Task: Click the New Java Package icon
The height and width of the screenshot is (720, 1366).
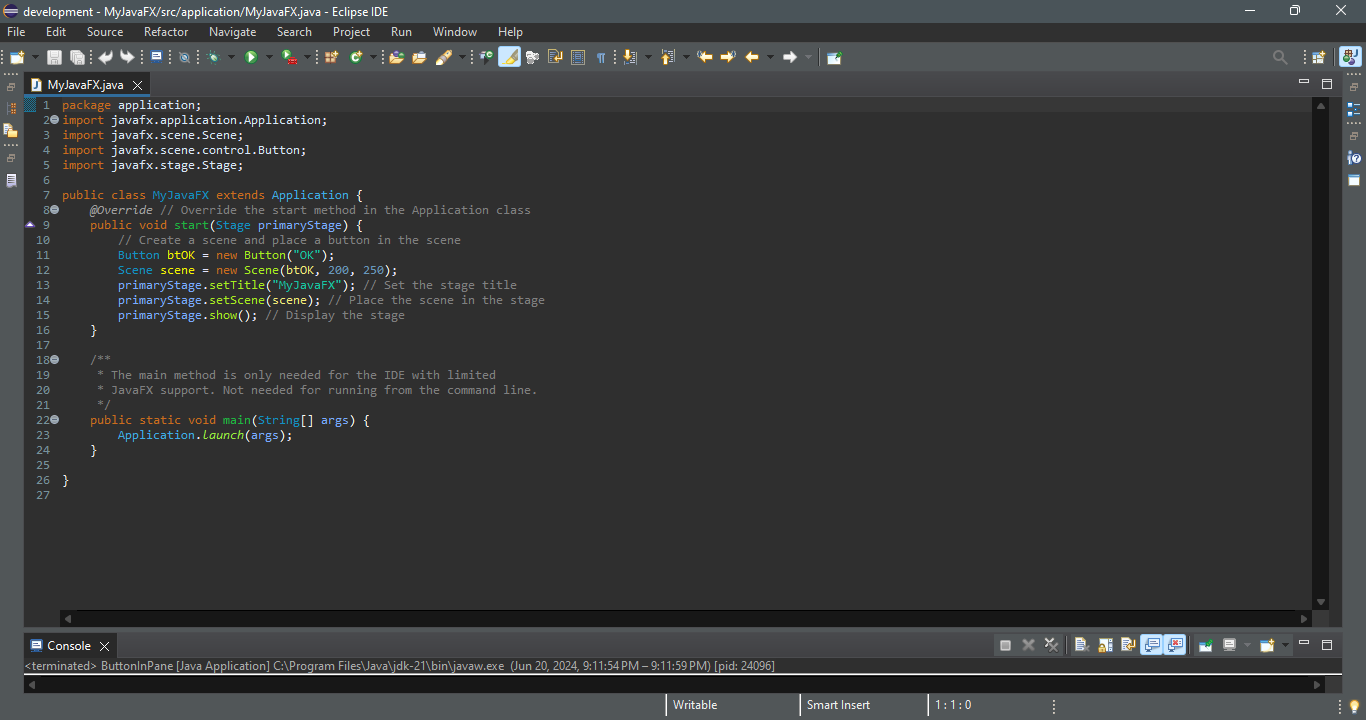Action: click(x=331, y=57)
